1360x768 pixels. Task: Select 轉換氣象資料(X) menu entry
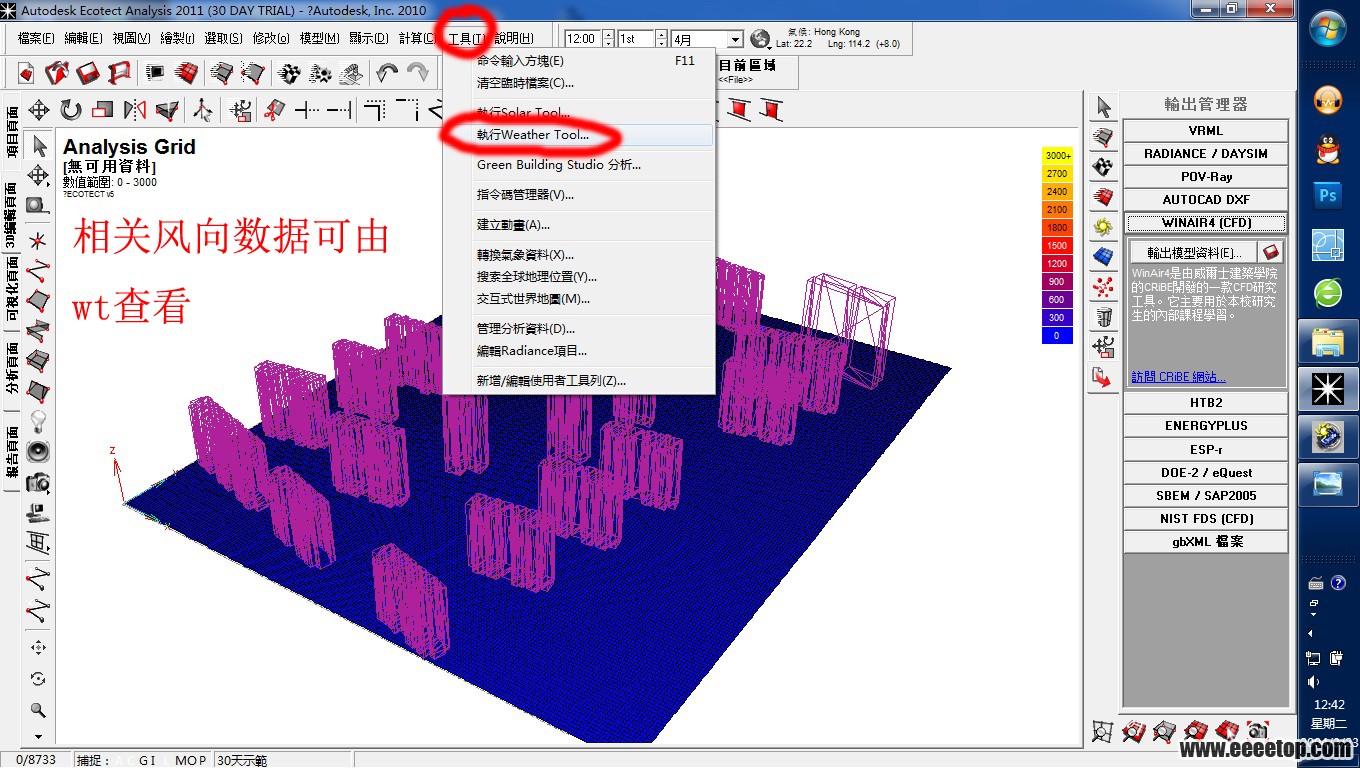pos(579,255)
